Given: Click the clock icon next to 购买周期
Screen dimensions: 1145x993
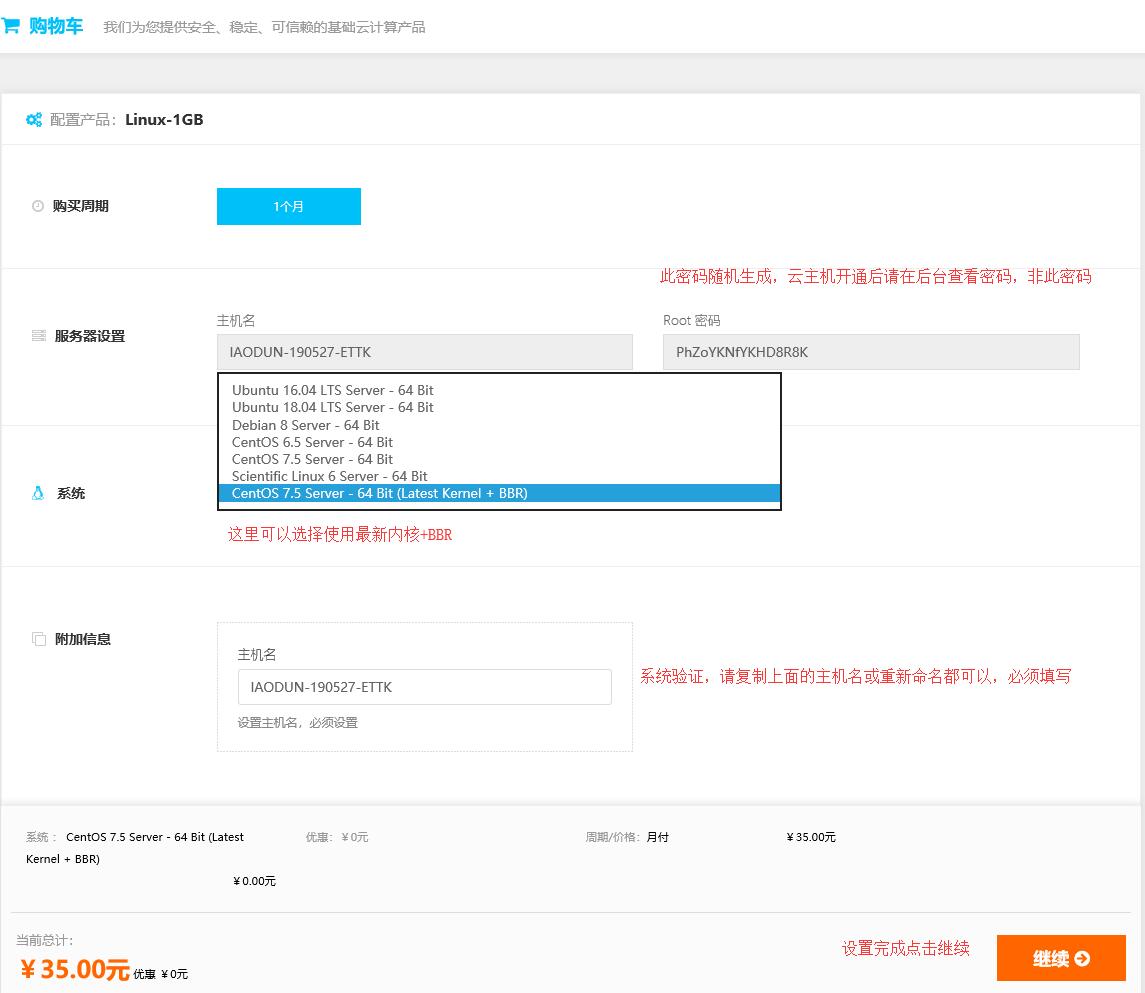Looking at the screenshot, I should tap(38, 206).
